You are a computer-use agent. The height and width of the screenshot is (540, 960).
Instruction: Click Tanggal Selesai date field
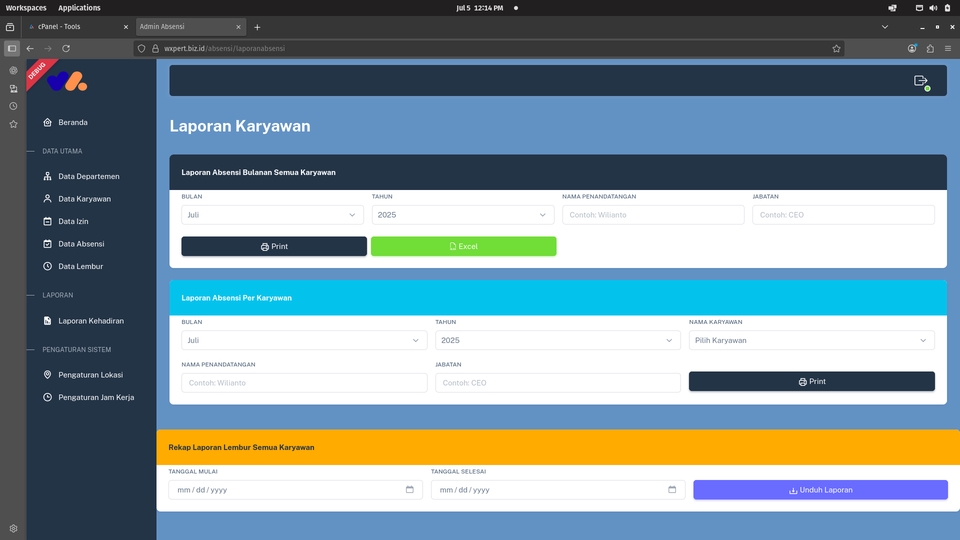pos(558,490)
